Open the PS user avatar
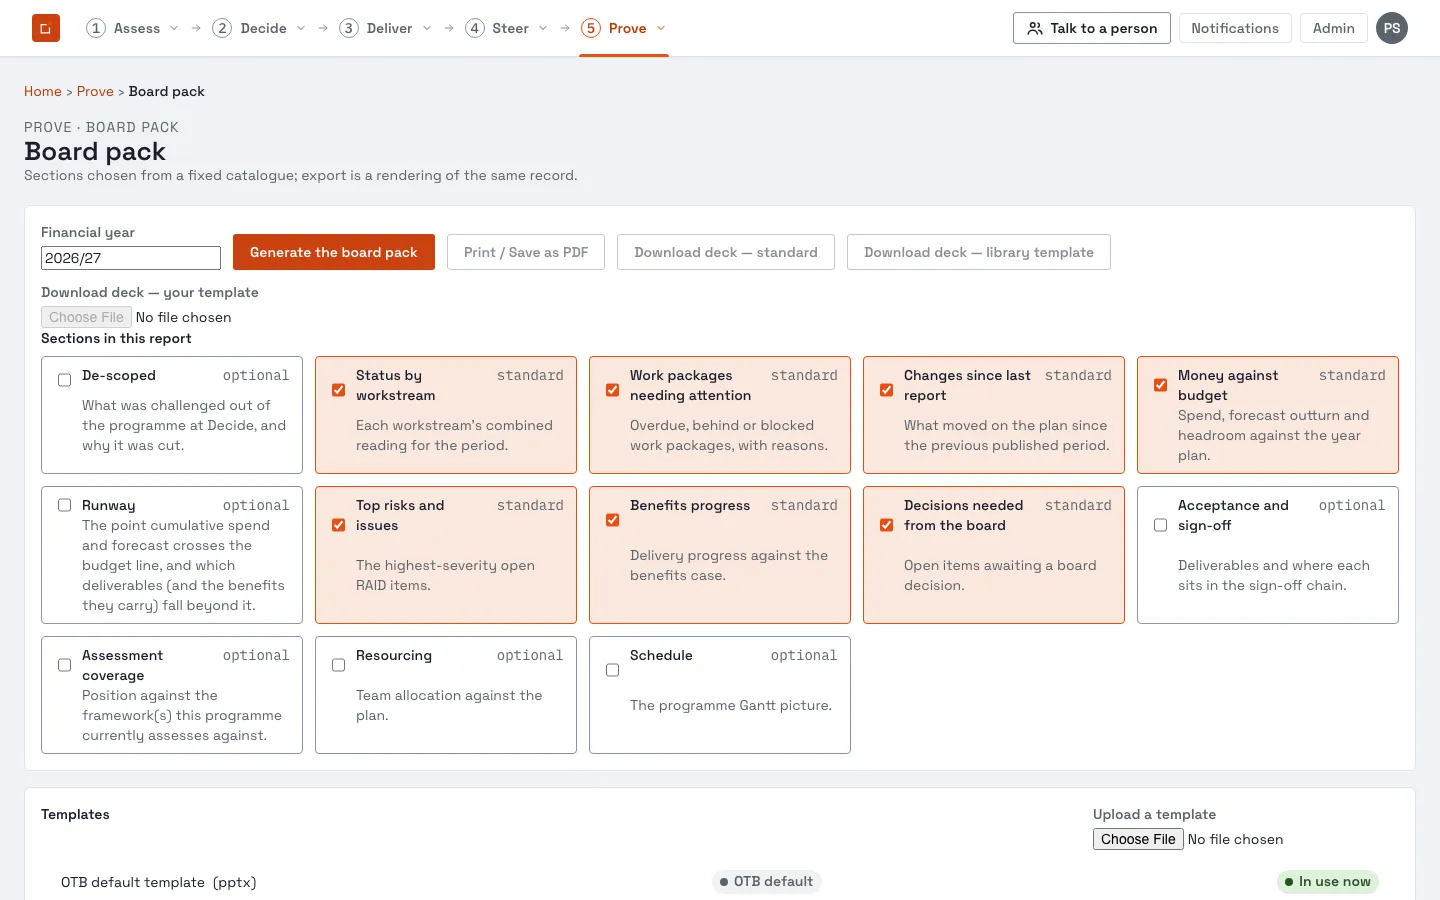Image resolution: width=1440 pixels, height=900 pixels. point(1392,28)
